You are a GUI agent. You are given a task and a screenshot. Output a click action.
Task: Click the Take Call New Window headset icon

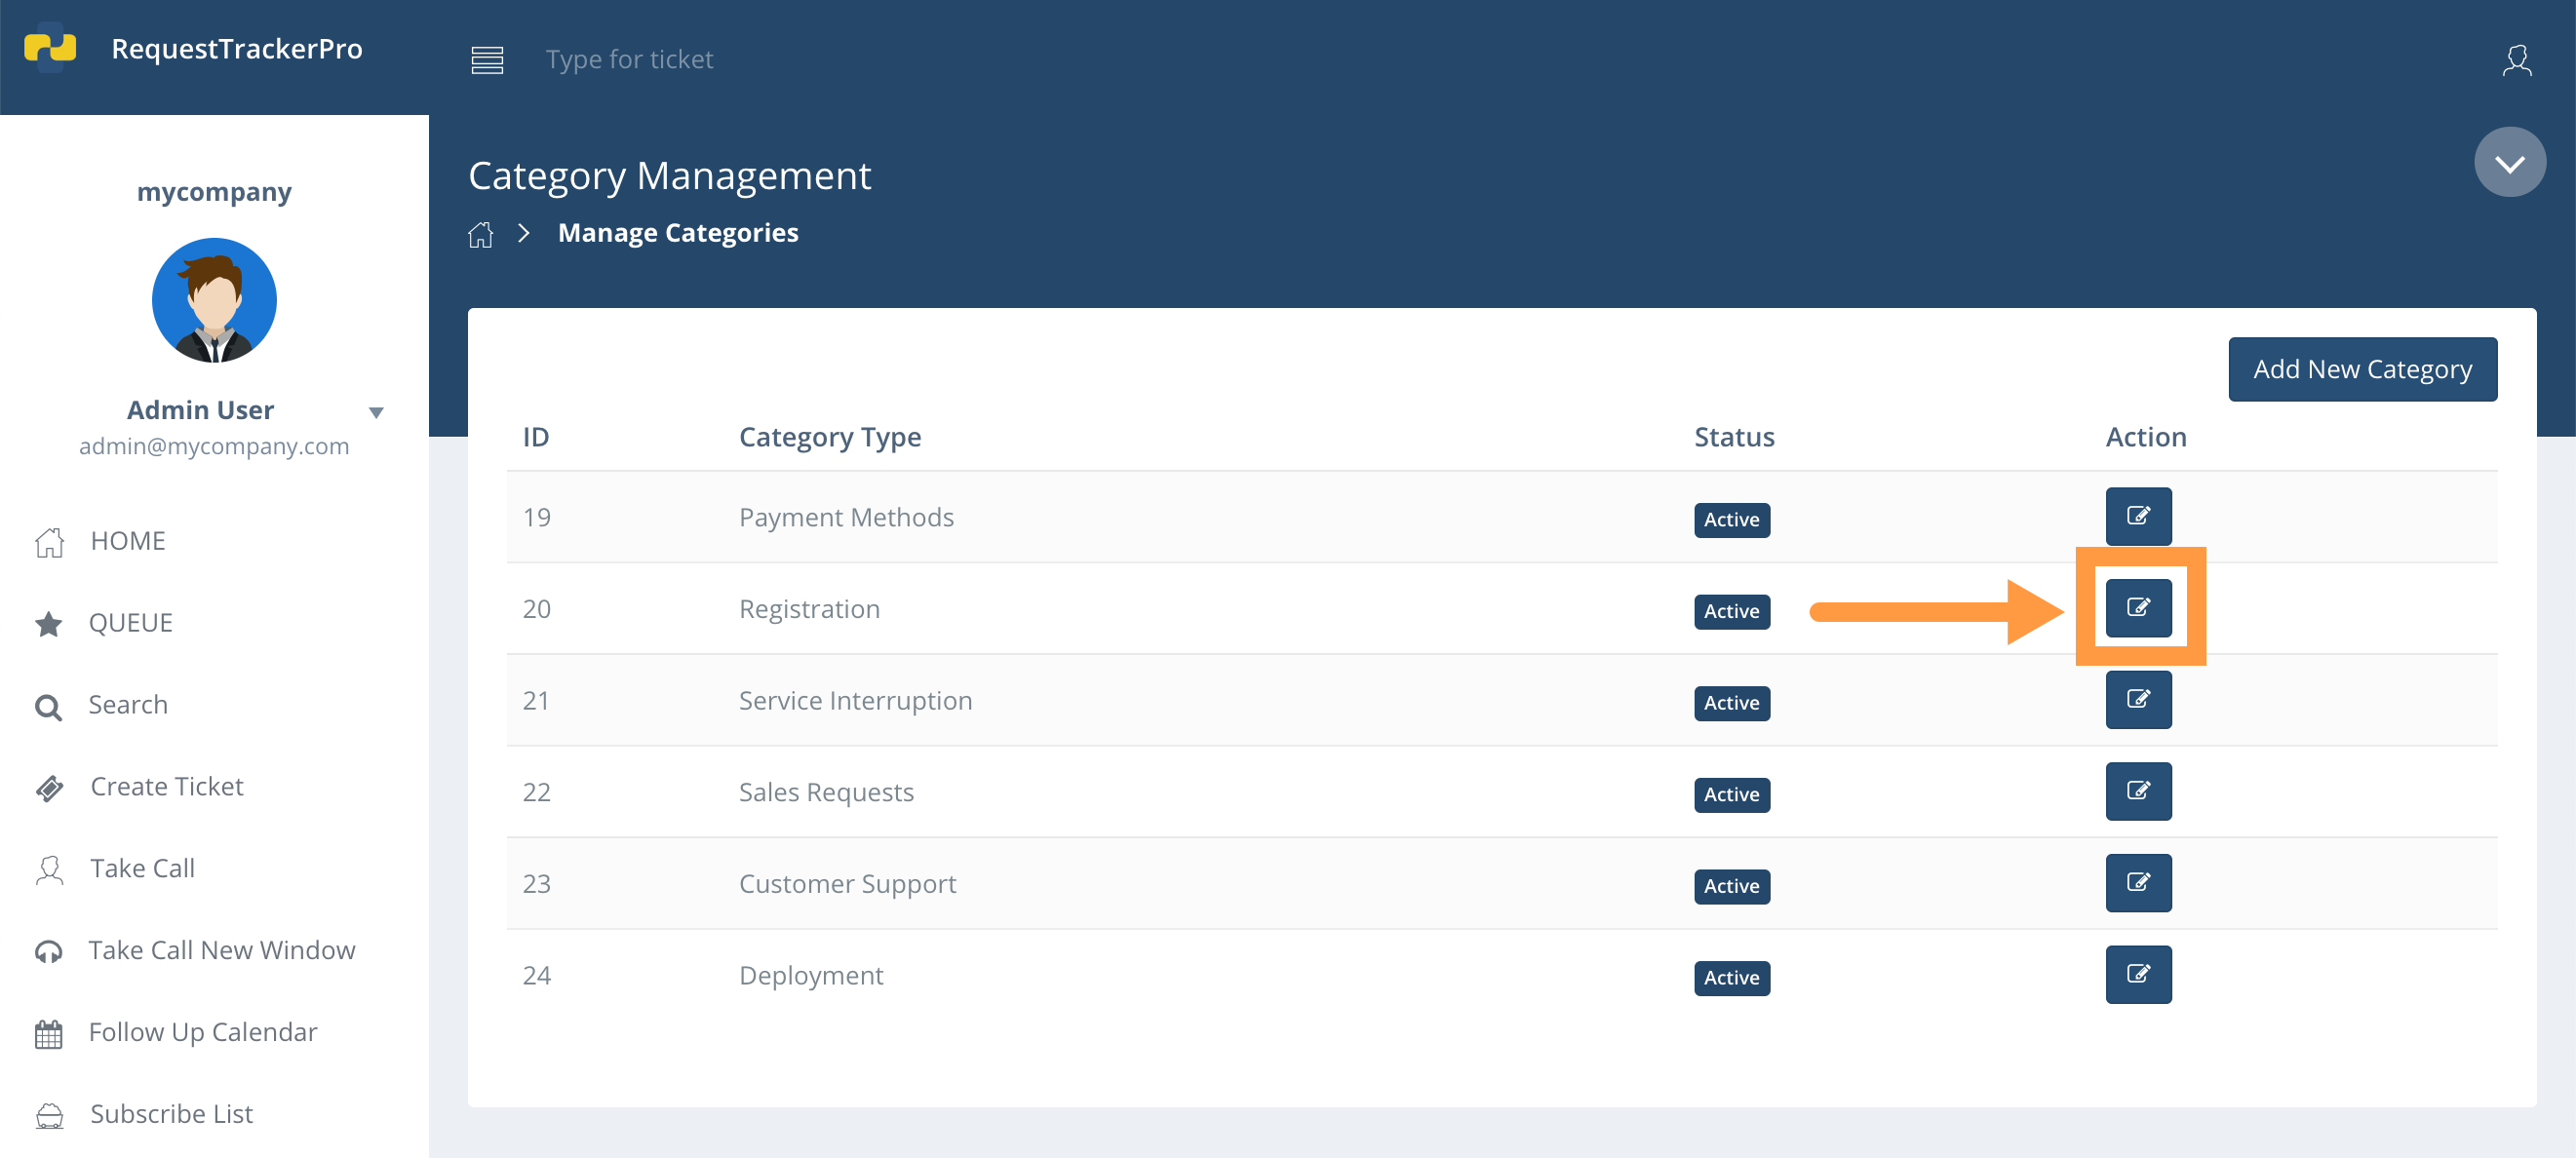pos(48,950)
